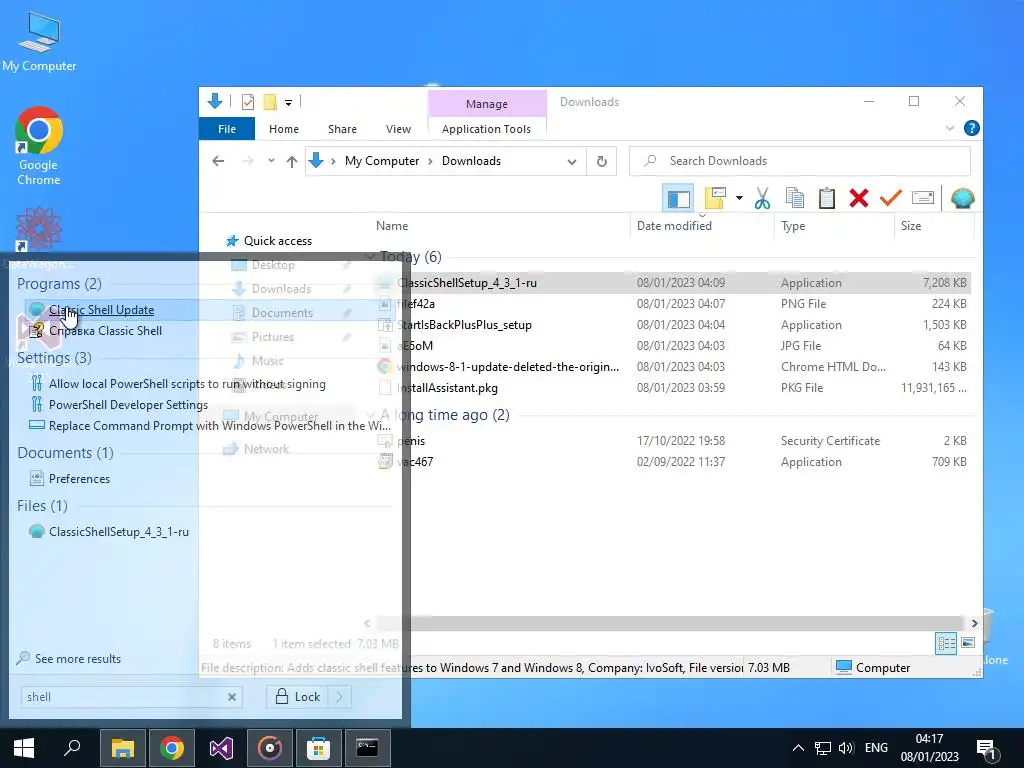Expand the address bar history dropdown
1024x768 pixels.
[572, 162]
